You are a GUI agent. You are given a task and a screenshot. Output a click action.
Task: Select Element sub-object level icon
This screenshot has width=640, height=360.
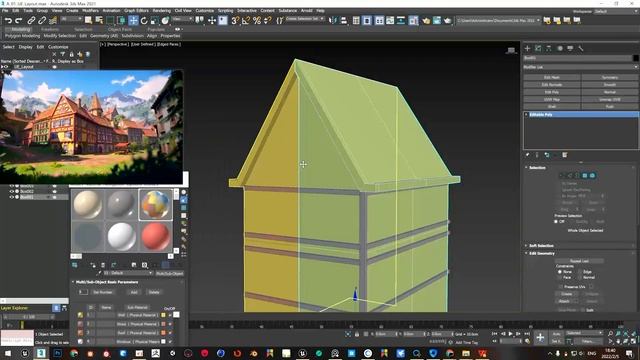(592, 176)
